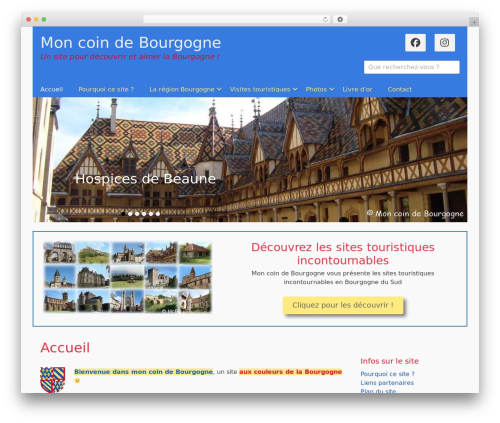Open the Contact menu item

[x=400, y=89]
